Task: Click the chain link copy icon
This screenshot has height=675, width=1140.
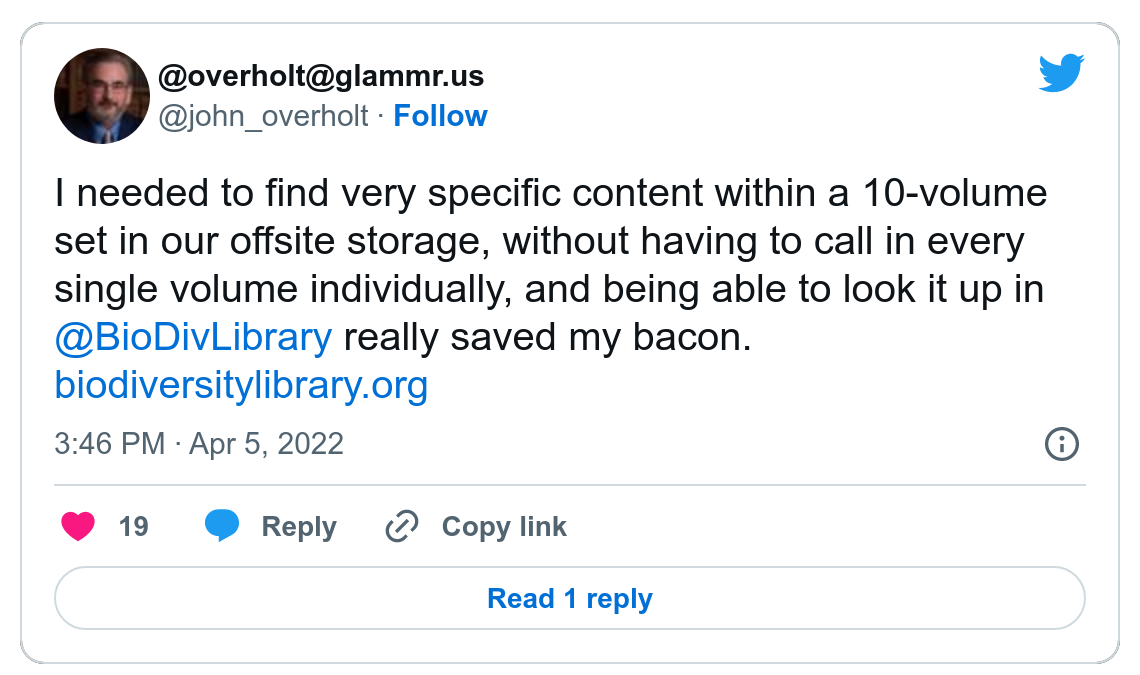Action: coord(401,526)
